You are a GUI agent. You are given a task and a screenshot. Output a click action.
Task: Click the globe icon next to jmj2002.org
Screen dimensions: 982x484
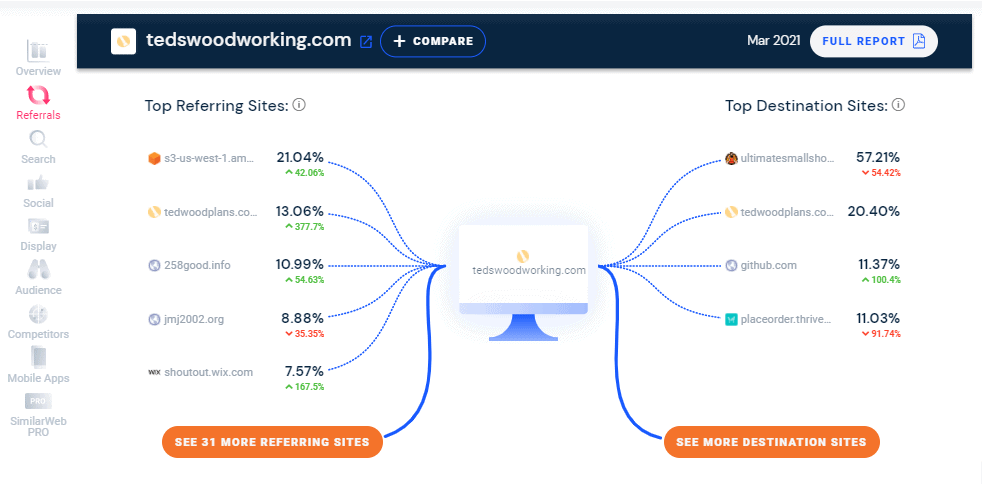coord(154,319)
